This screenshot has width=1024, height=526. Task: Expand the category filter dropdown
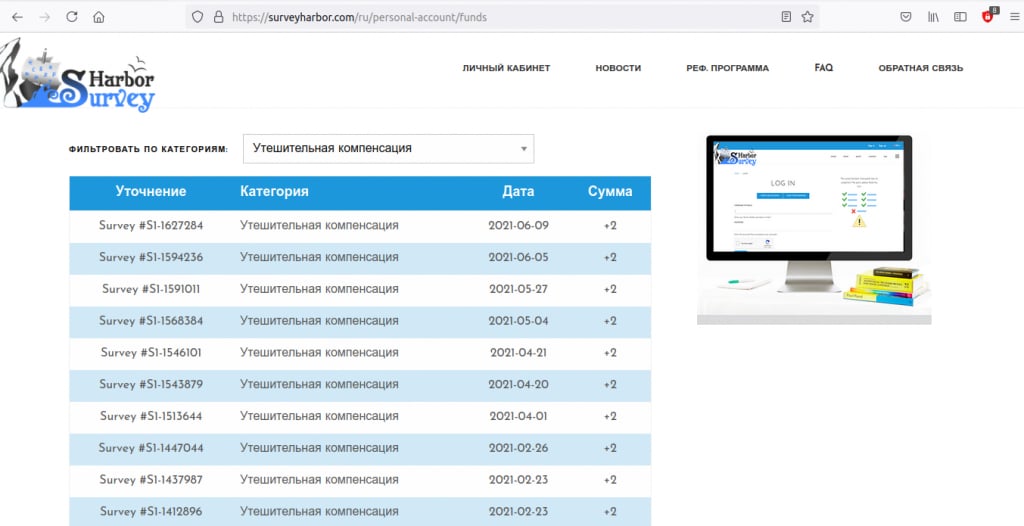point(389,148)
